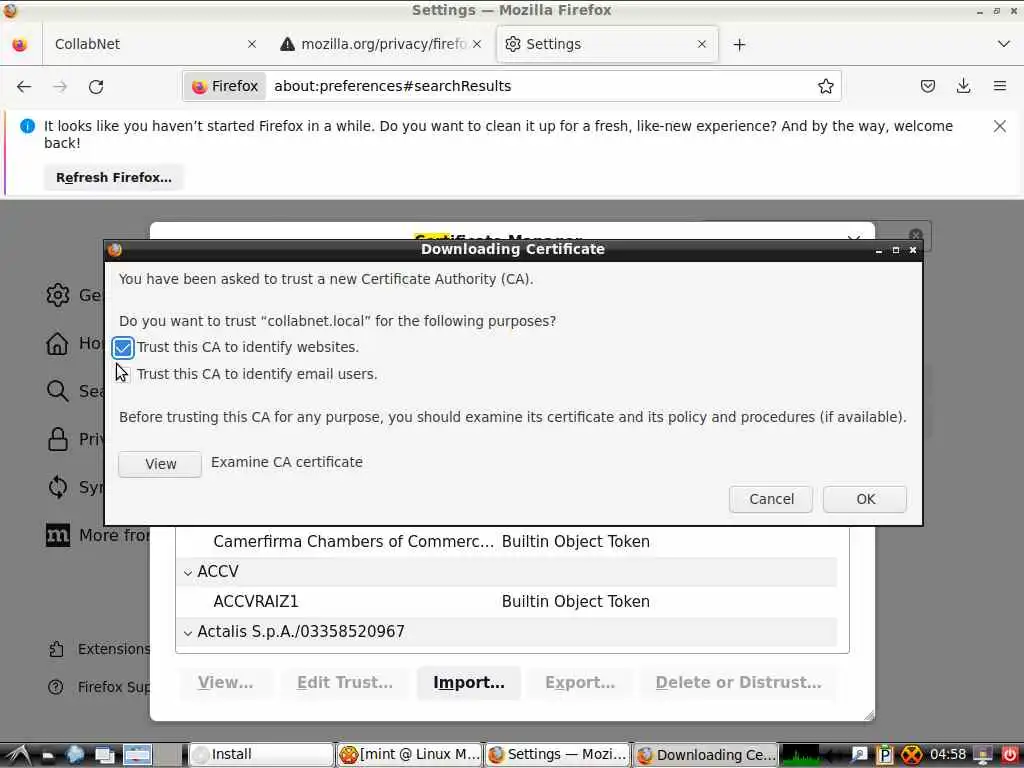Cancel the Downloading Certificate dialog
The width and height of the screenshot is (1024, 768).
point(771,500)
